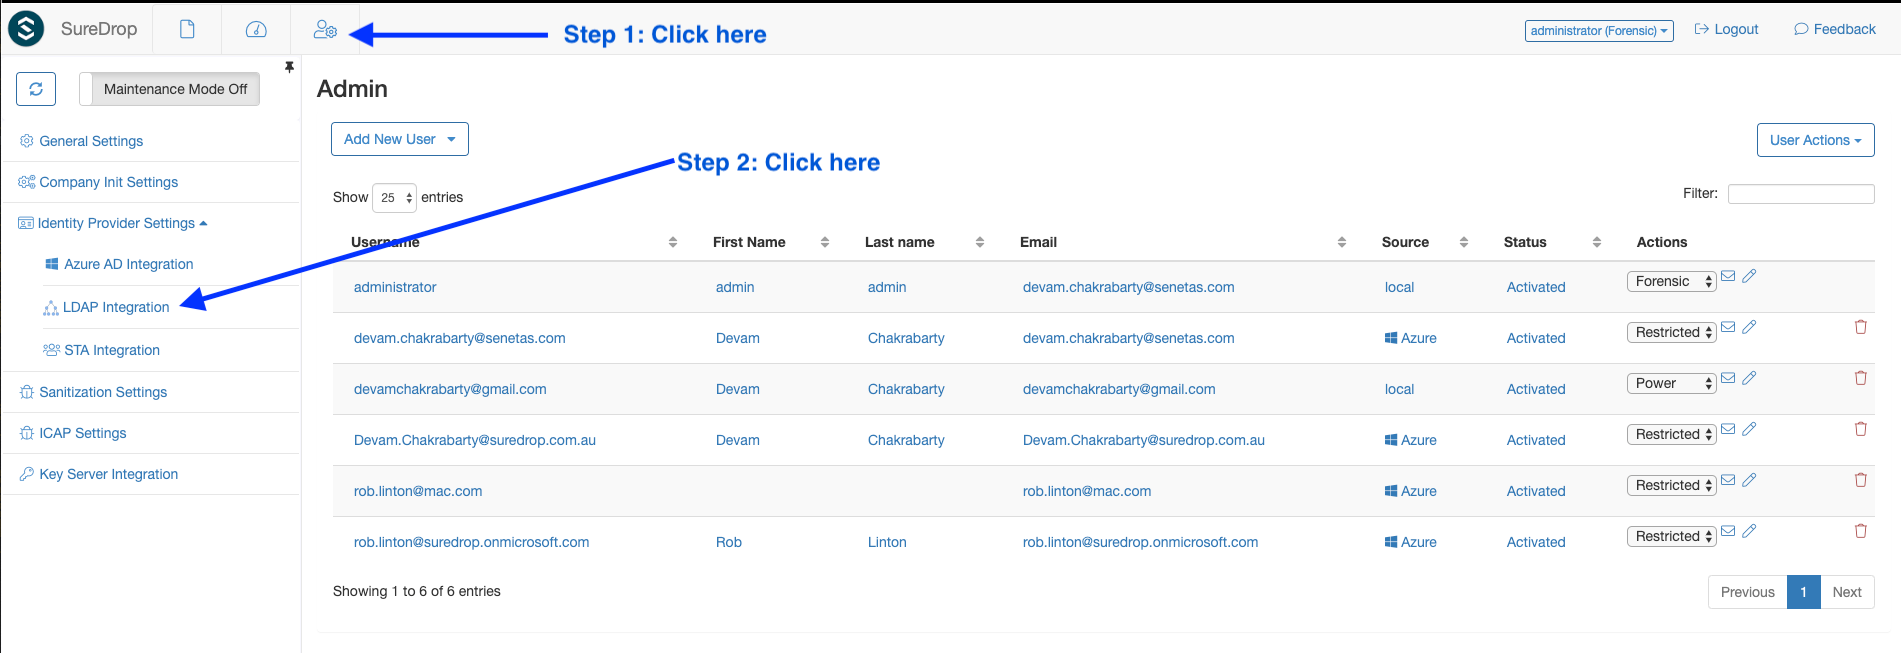Image resolution: width=1901 pixels, height=653 pixels.
Task: Sort table by First Name column
Action: (770, 242)
